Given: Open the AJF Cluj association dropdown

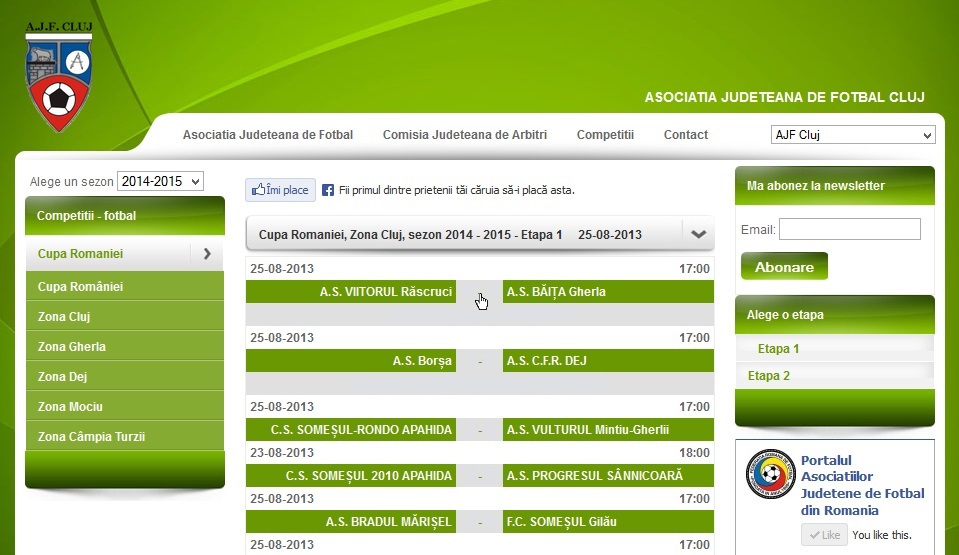Looking at the screenshot, I should (852, 135).
